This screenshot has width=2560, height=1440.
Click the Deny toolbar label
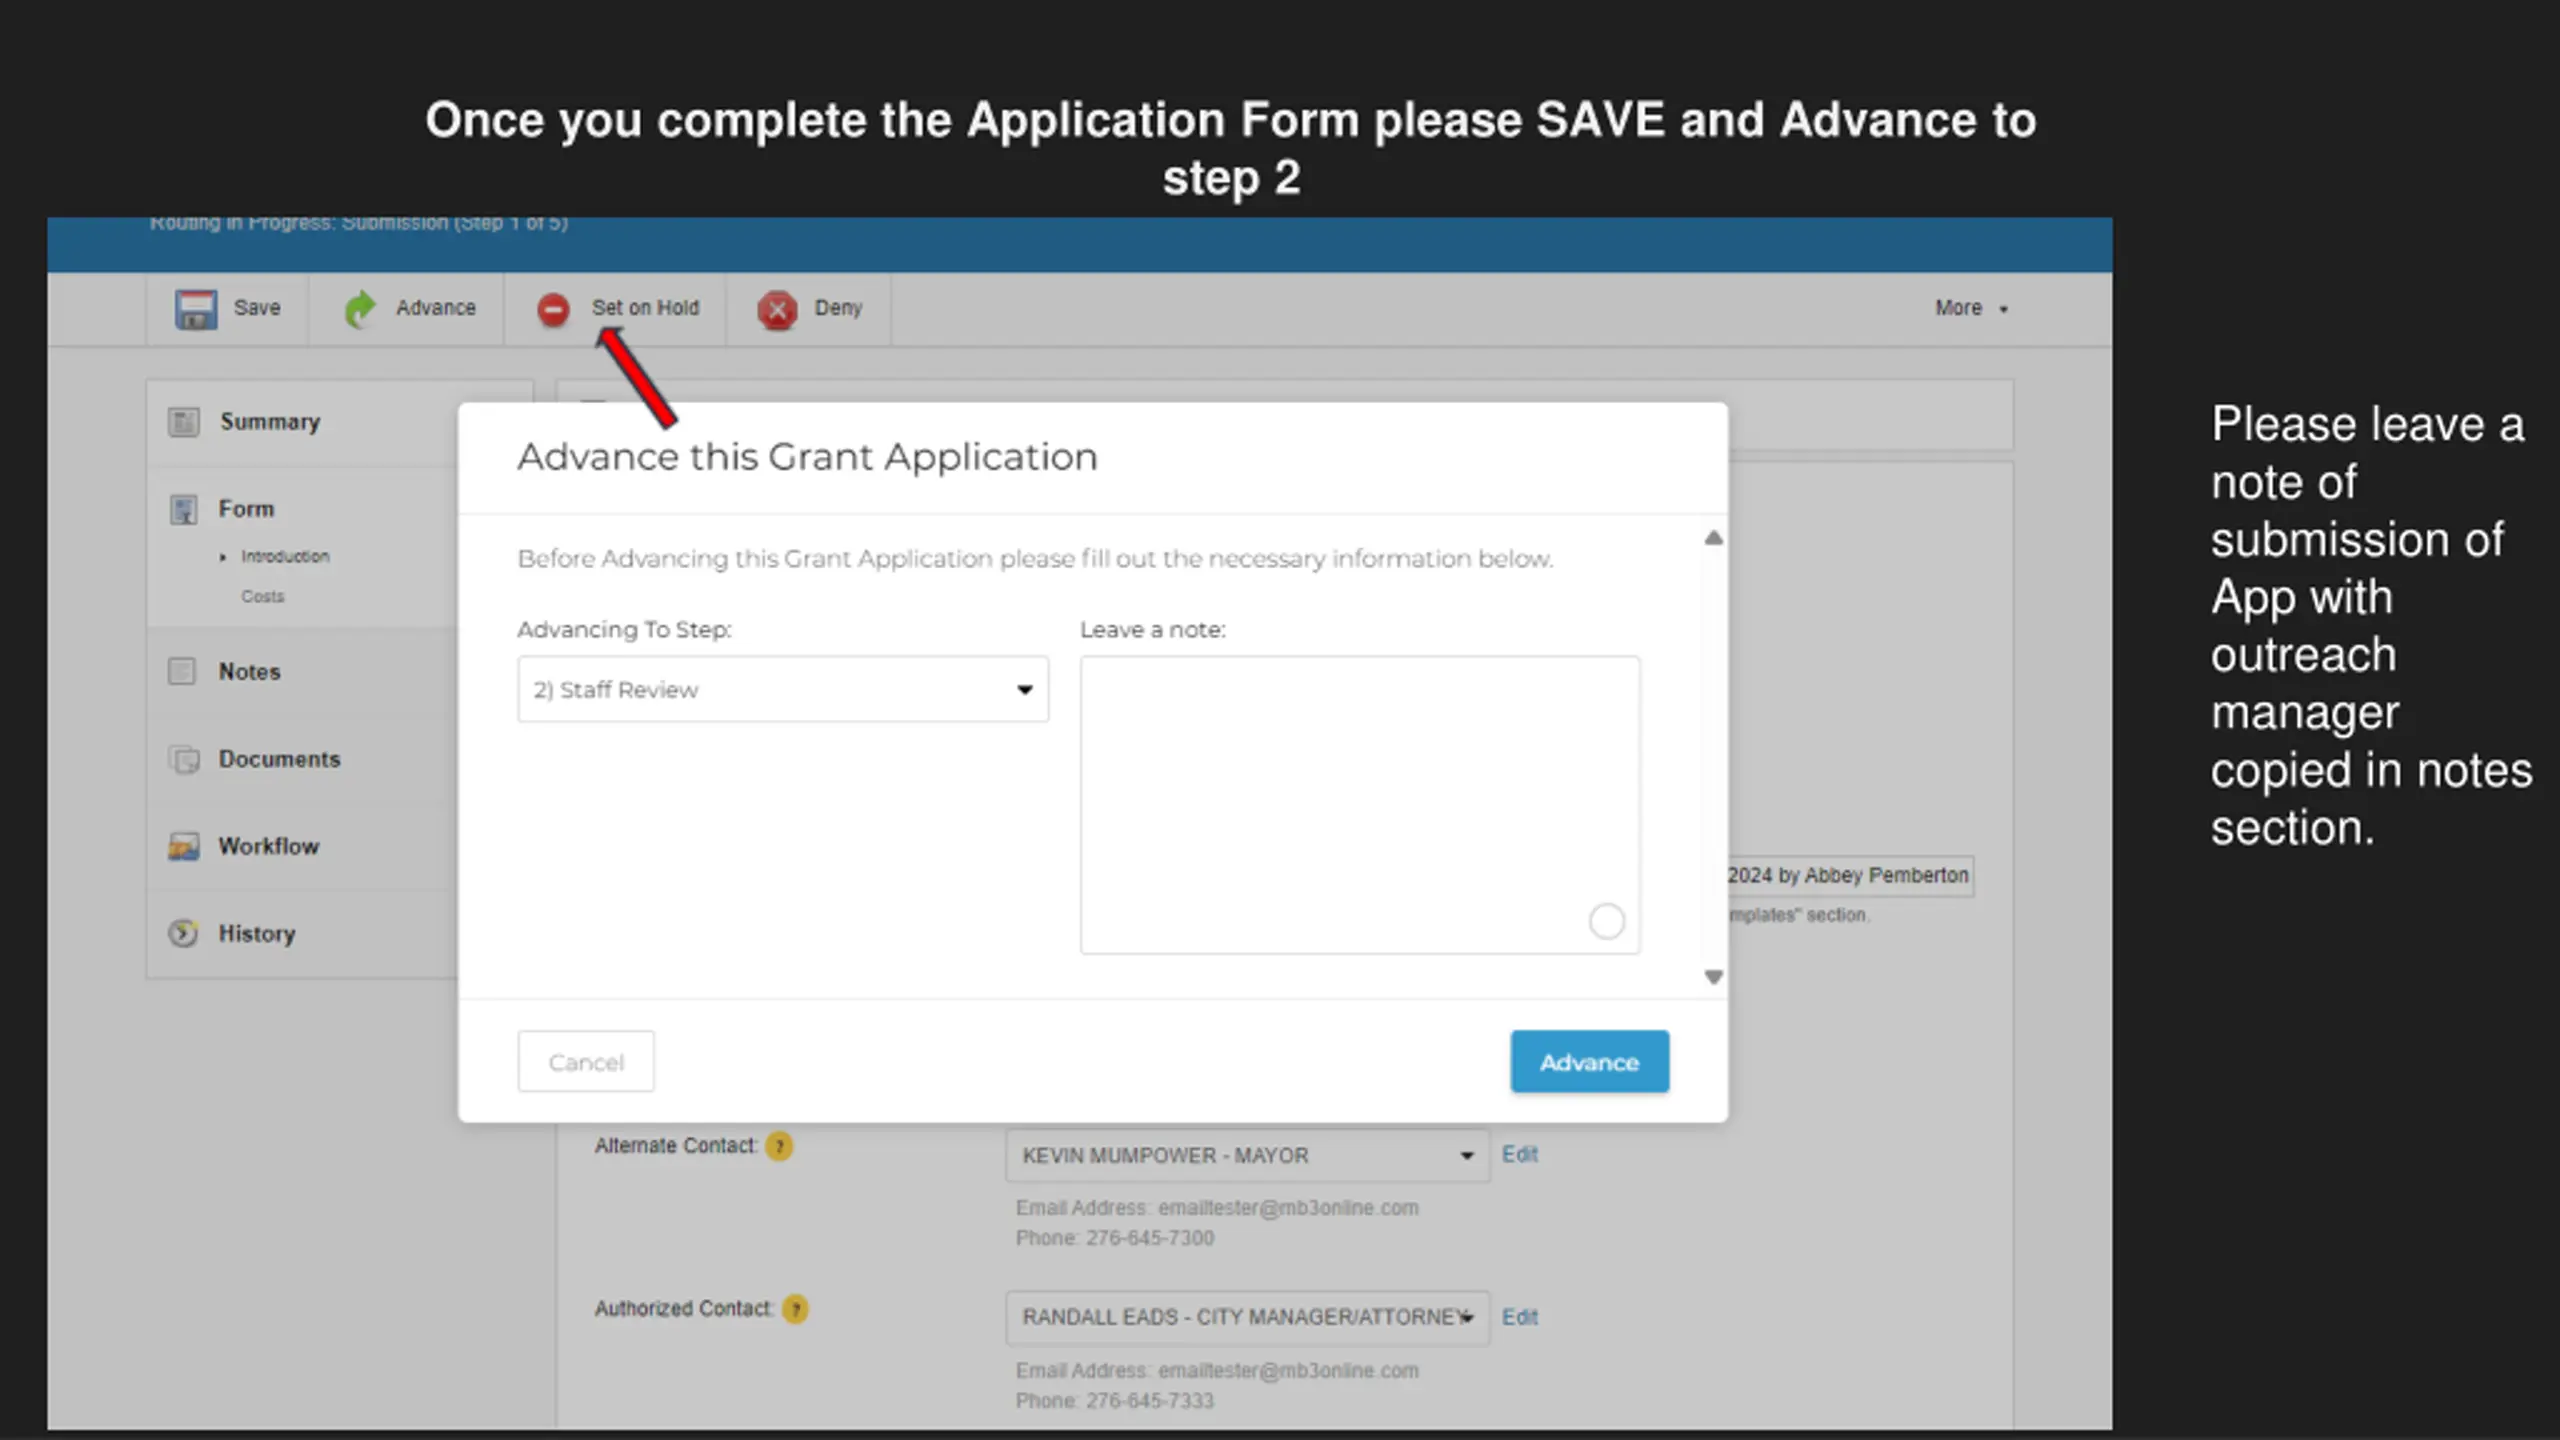coord(838,308)
